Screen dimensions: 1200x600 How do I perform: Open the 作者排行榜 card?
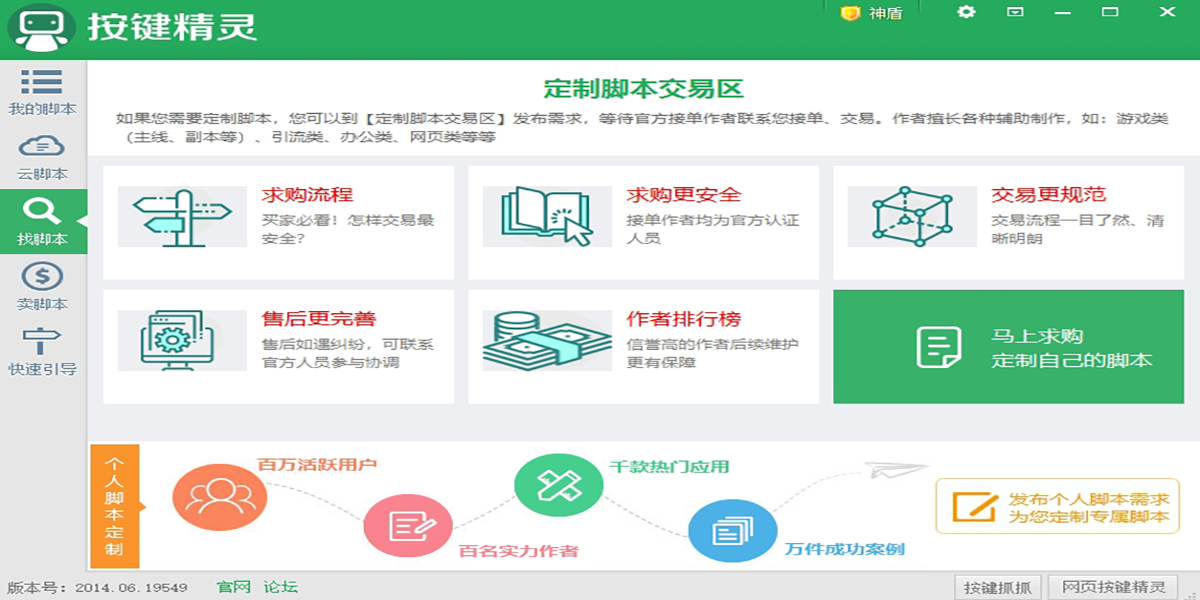(643, 346)
